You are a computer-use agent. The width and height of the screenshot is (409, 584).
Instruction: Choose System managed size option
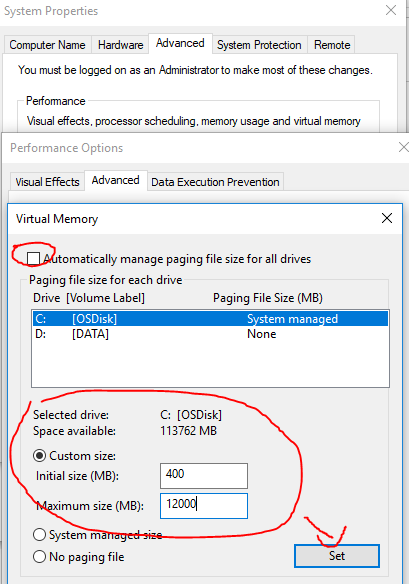click(39, 535)
